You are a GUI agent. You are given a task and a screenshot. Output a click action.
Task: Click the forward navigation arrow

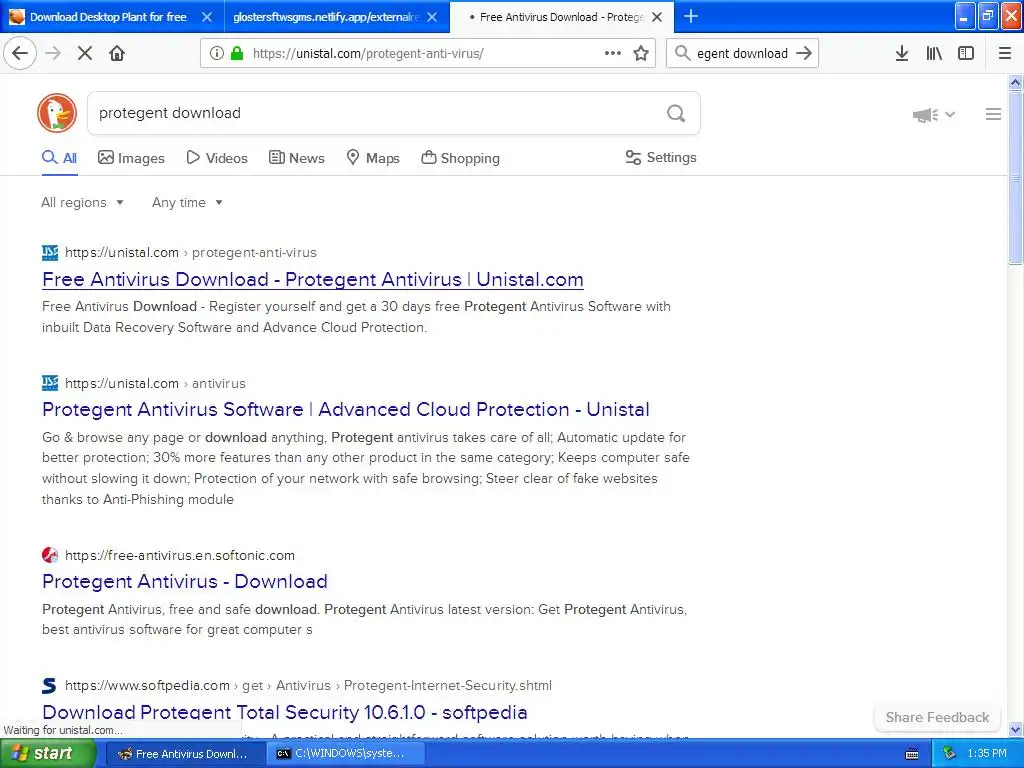(53, 53)
